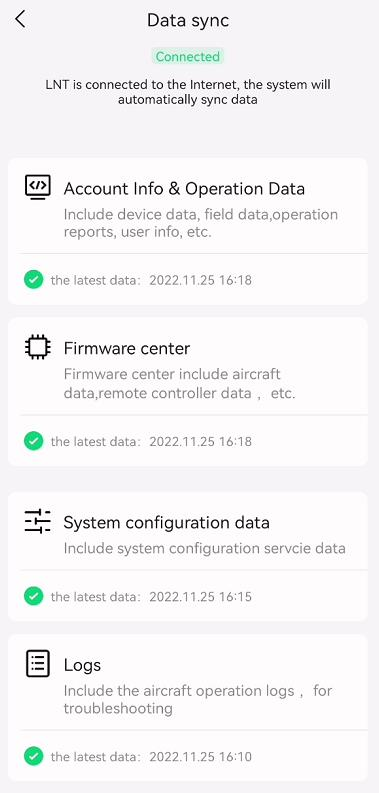
Task: Tap the LNT Internet connection message
Action: click(188, 92)
